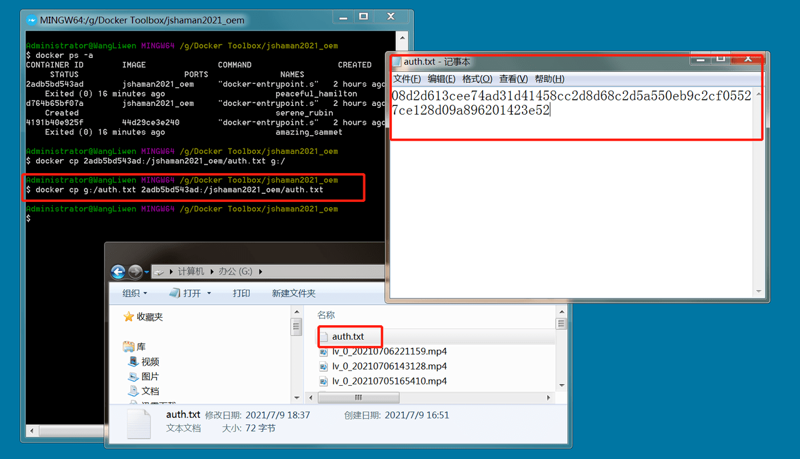Click 计算机 in the Explorer address bar
This screenshot has height=459, width=800.
click(191, 271)
